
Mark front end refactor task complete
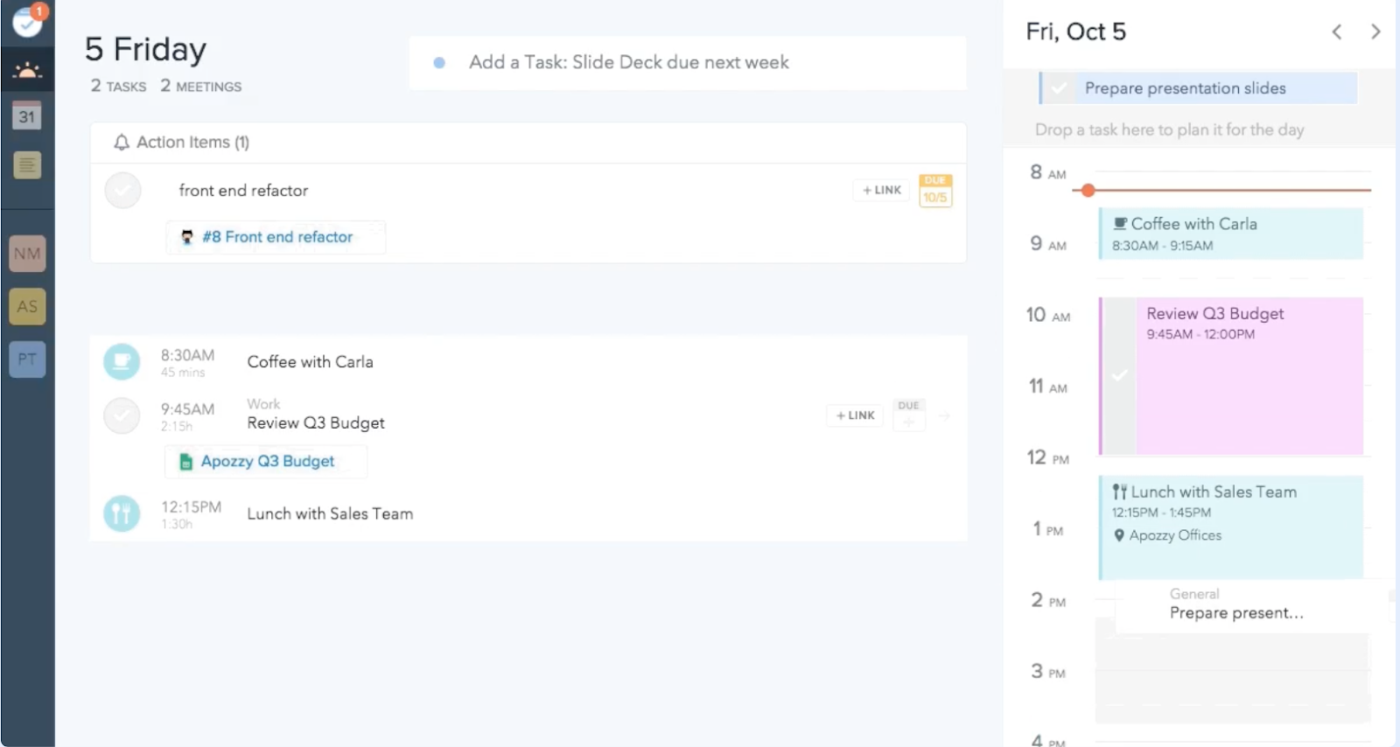(123, 190)
